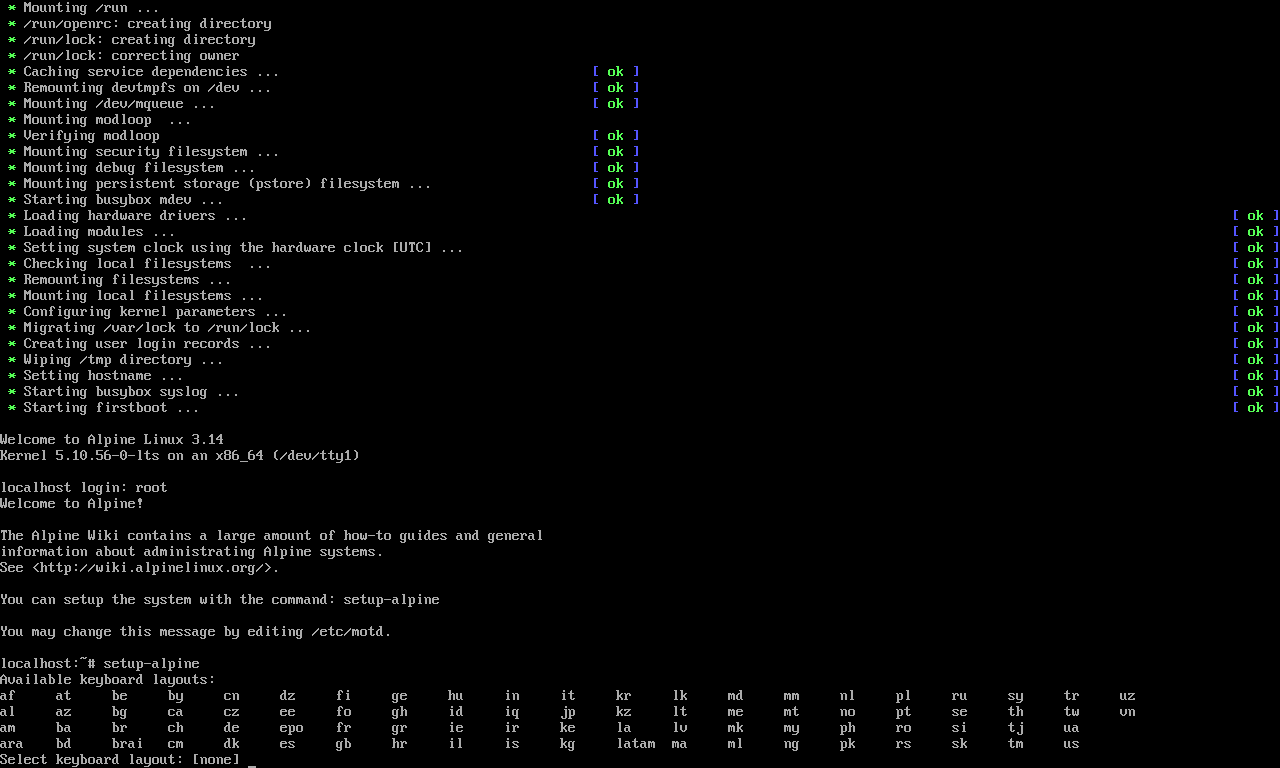Click the 'Mounting /run' line
Screen dimensions: 1280x768
coord(84,8)
